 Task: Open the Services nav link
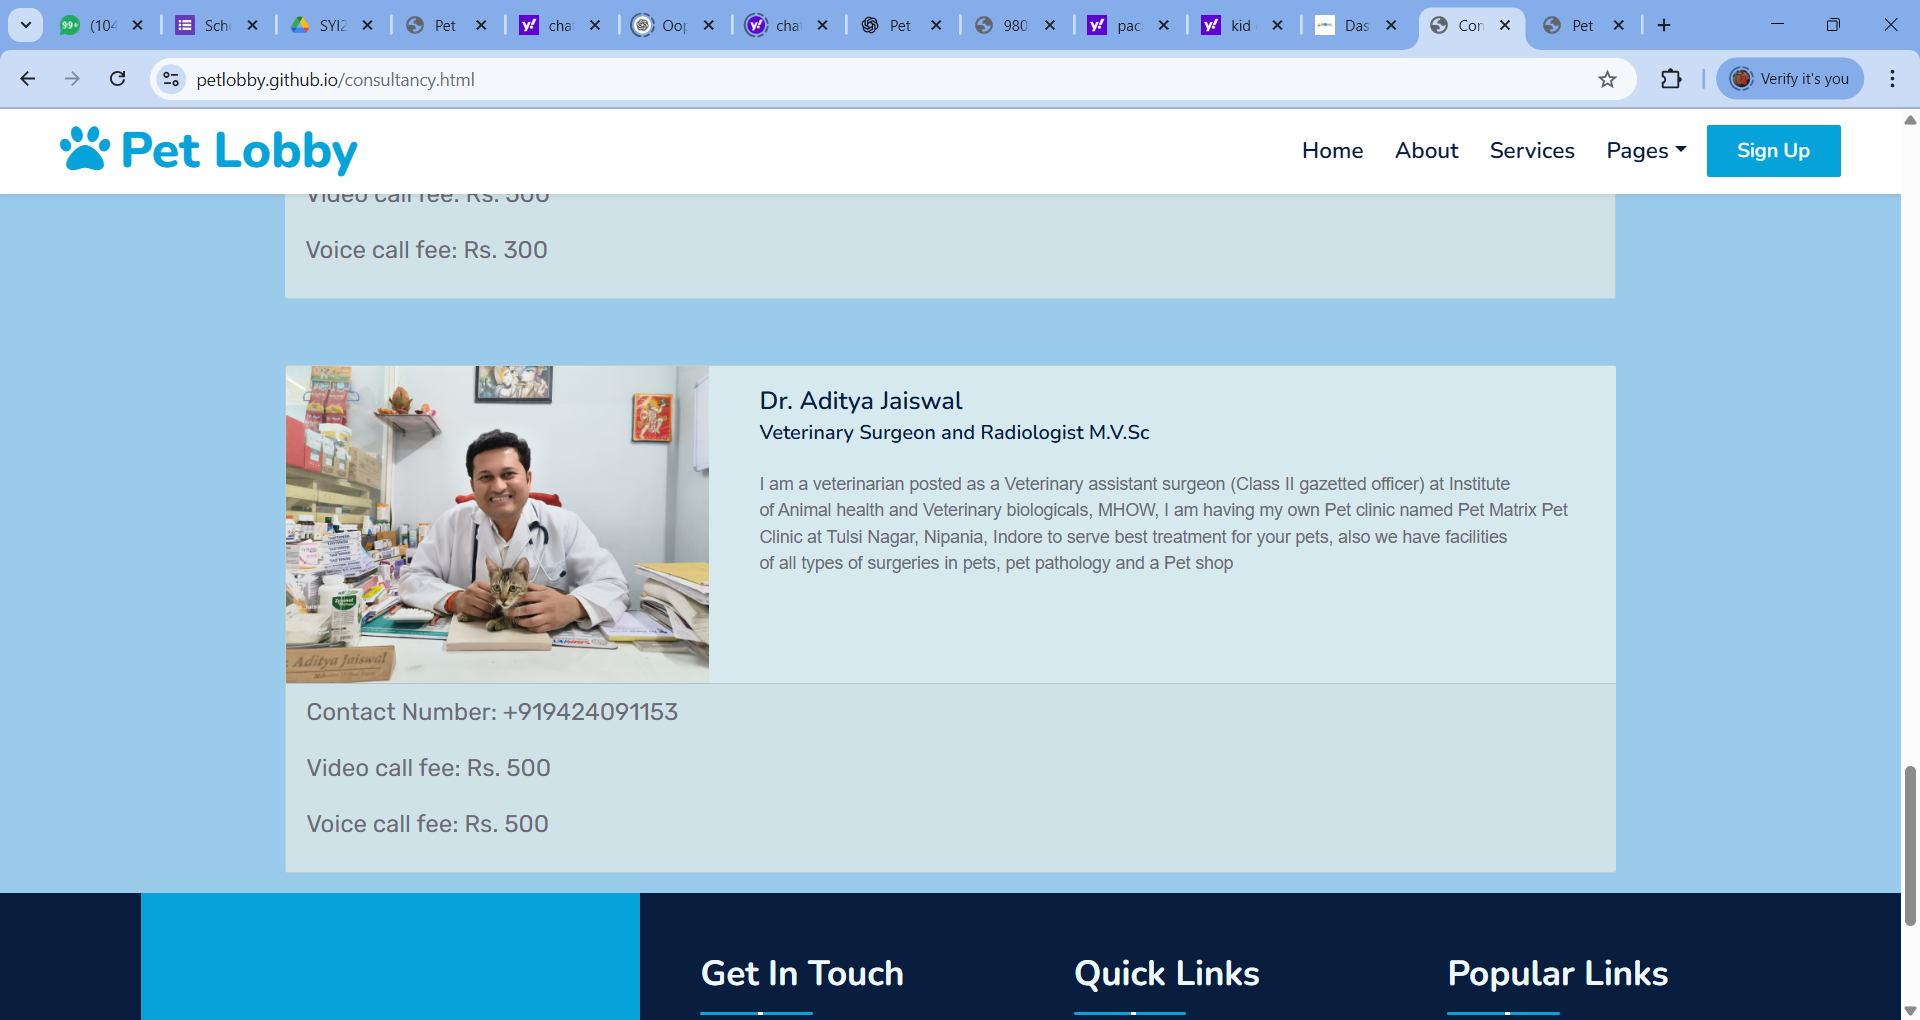1531,151
